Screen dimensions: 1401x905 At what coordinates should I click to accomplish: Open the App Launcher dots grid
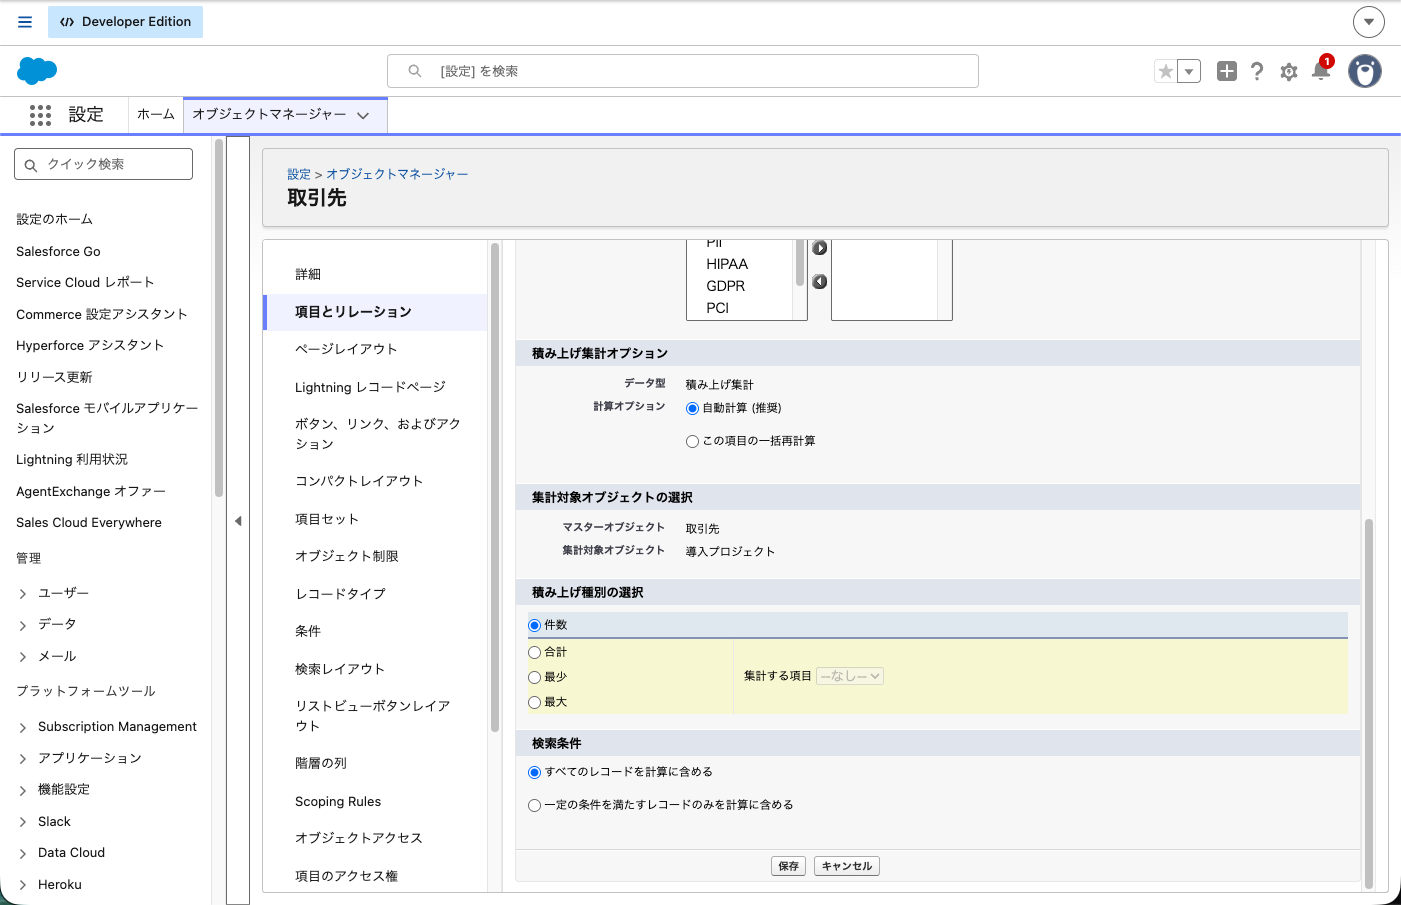pyautogui.click(x=40, y=115)
